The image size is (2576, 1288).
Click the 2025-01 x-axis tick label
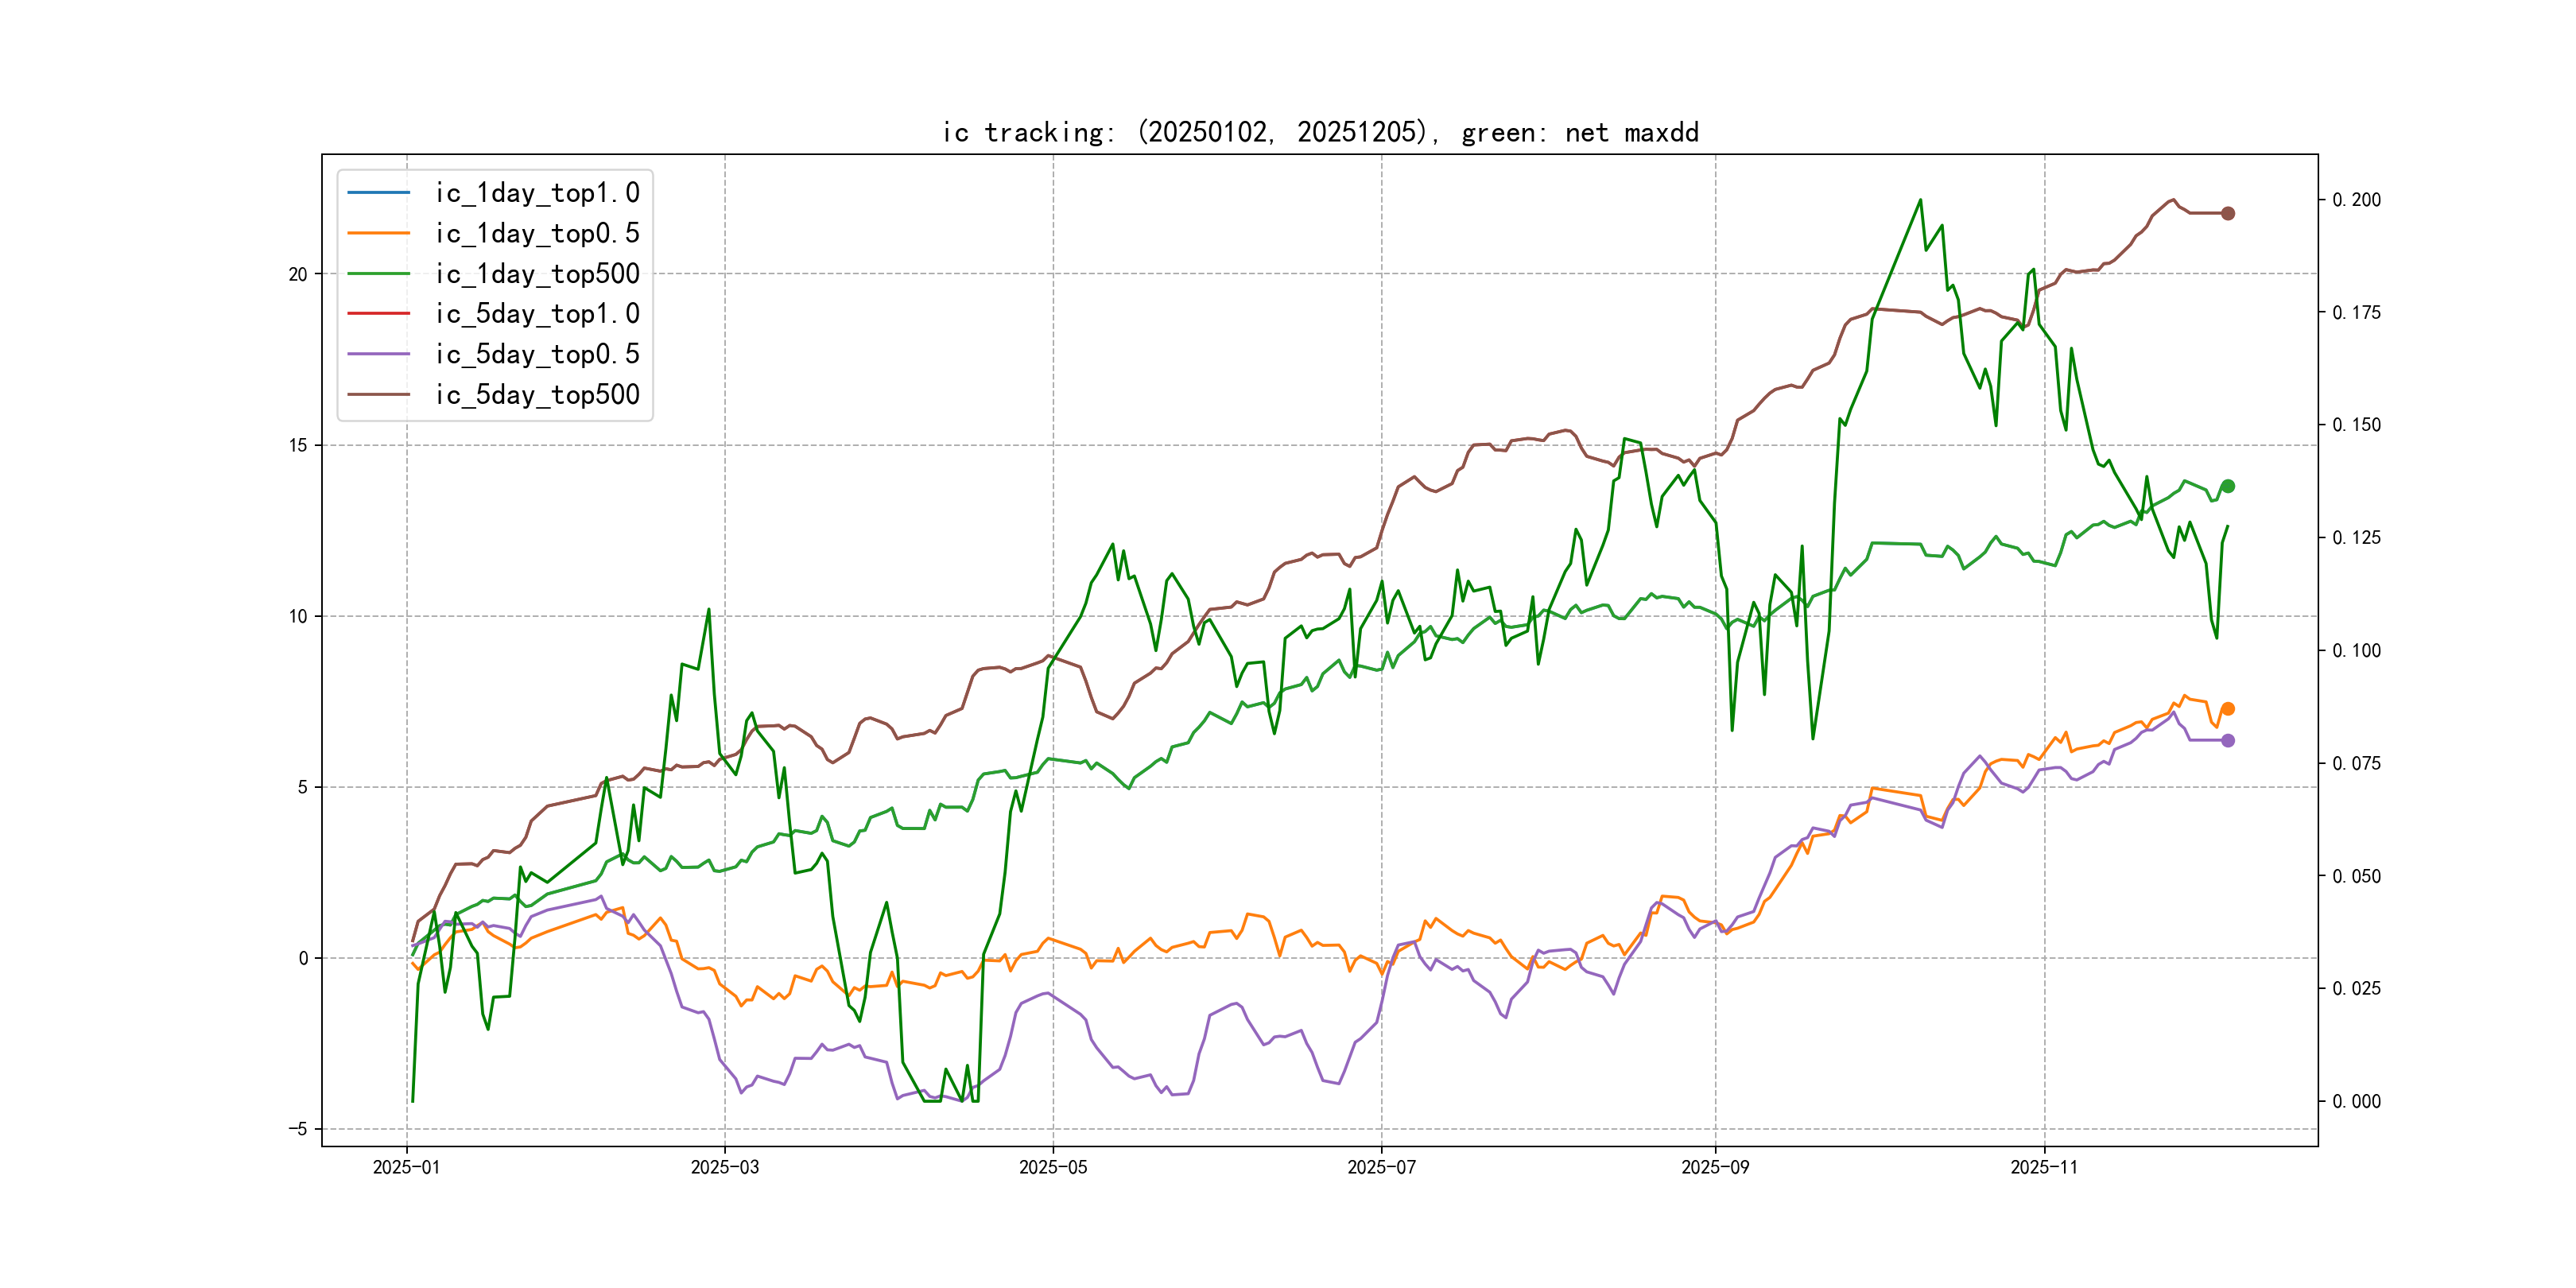point(406,1167)
